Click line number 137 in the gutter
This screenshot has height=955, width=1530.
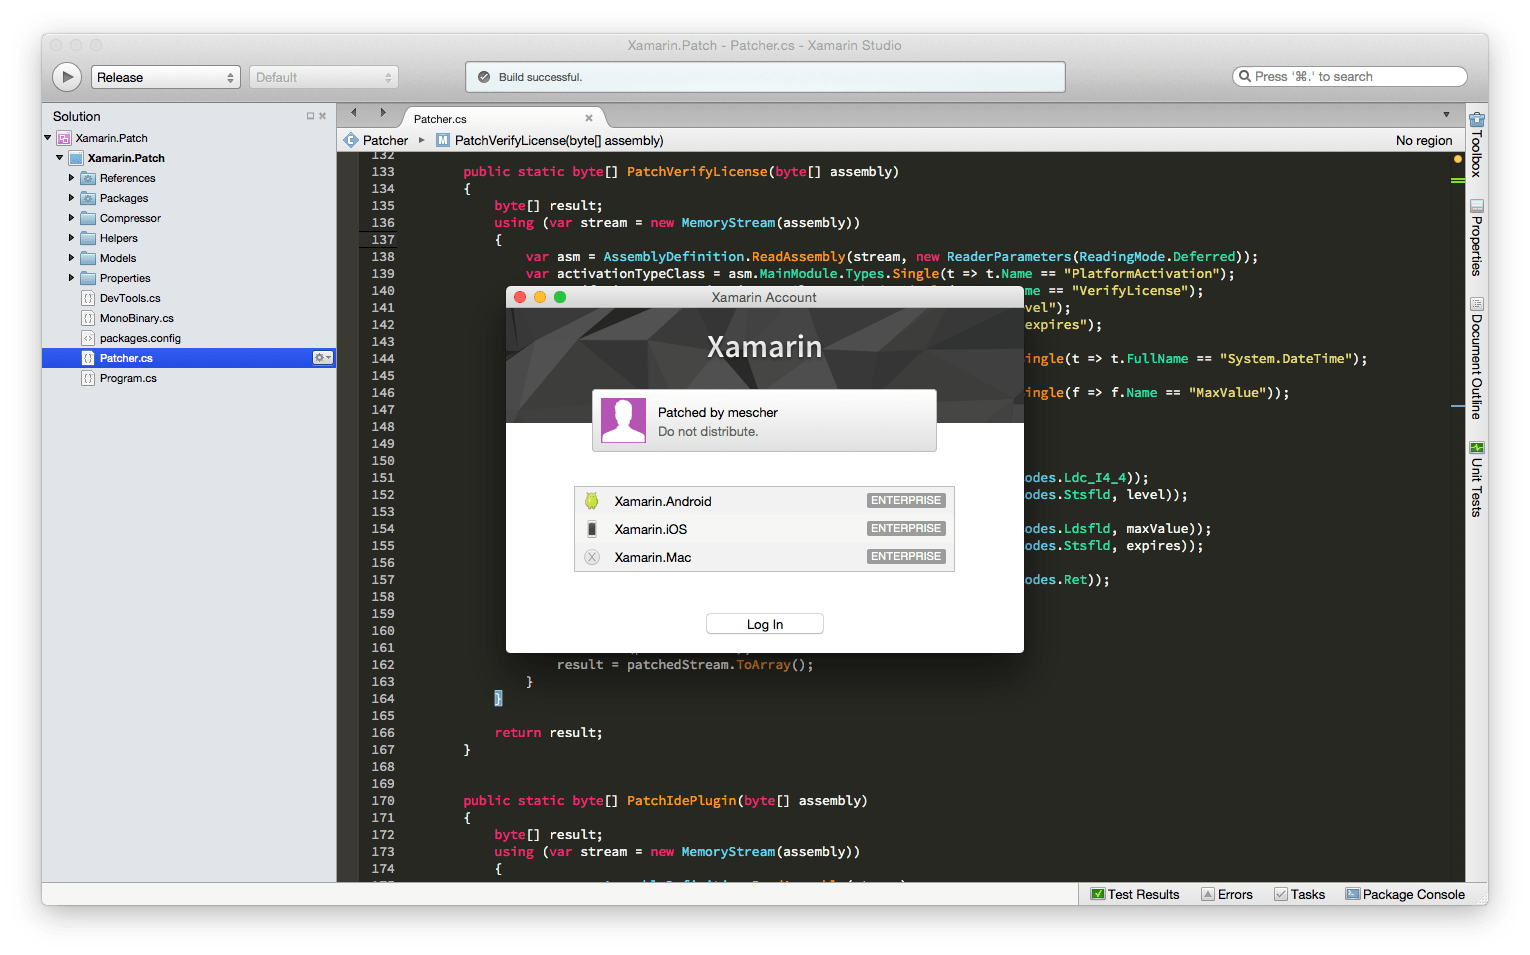coord(383,240)
